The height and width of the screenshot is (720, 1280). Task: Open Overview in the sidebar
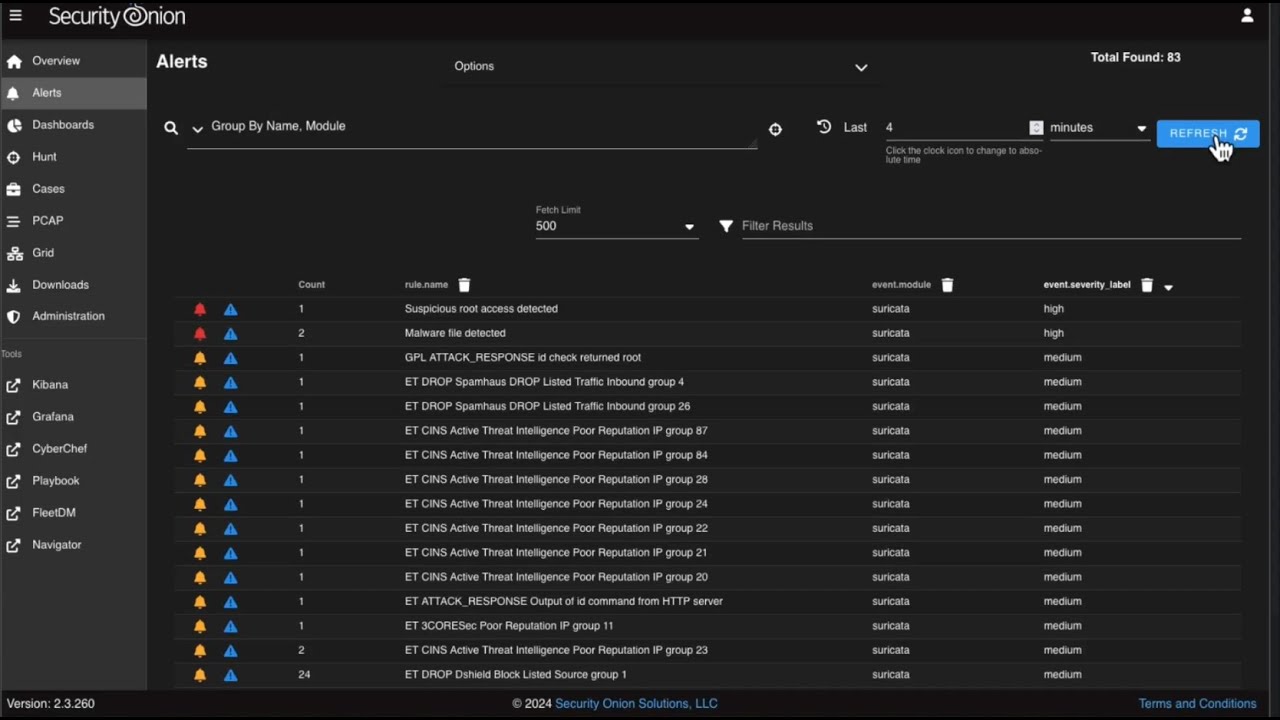pyautogui.click(x=73, y=61)
